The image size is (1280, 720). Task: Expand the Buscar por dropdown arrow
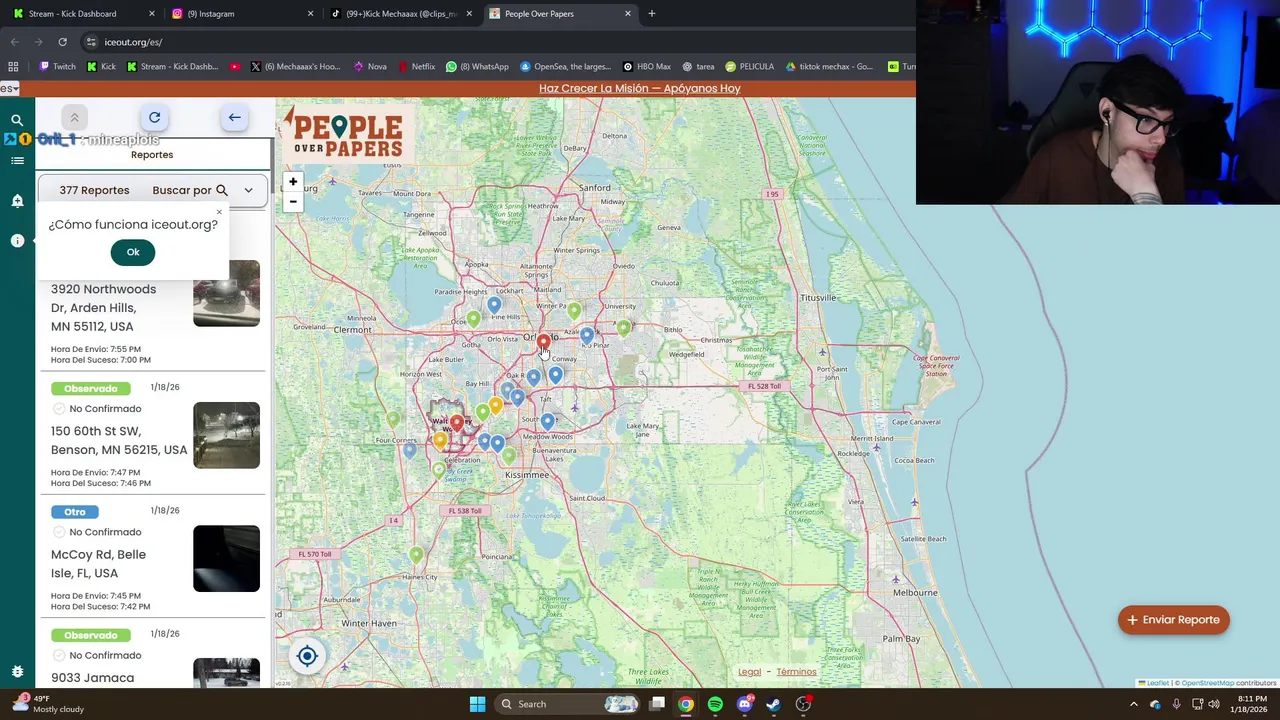[248, 190]
